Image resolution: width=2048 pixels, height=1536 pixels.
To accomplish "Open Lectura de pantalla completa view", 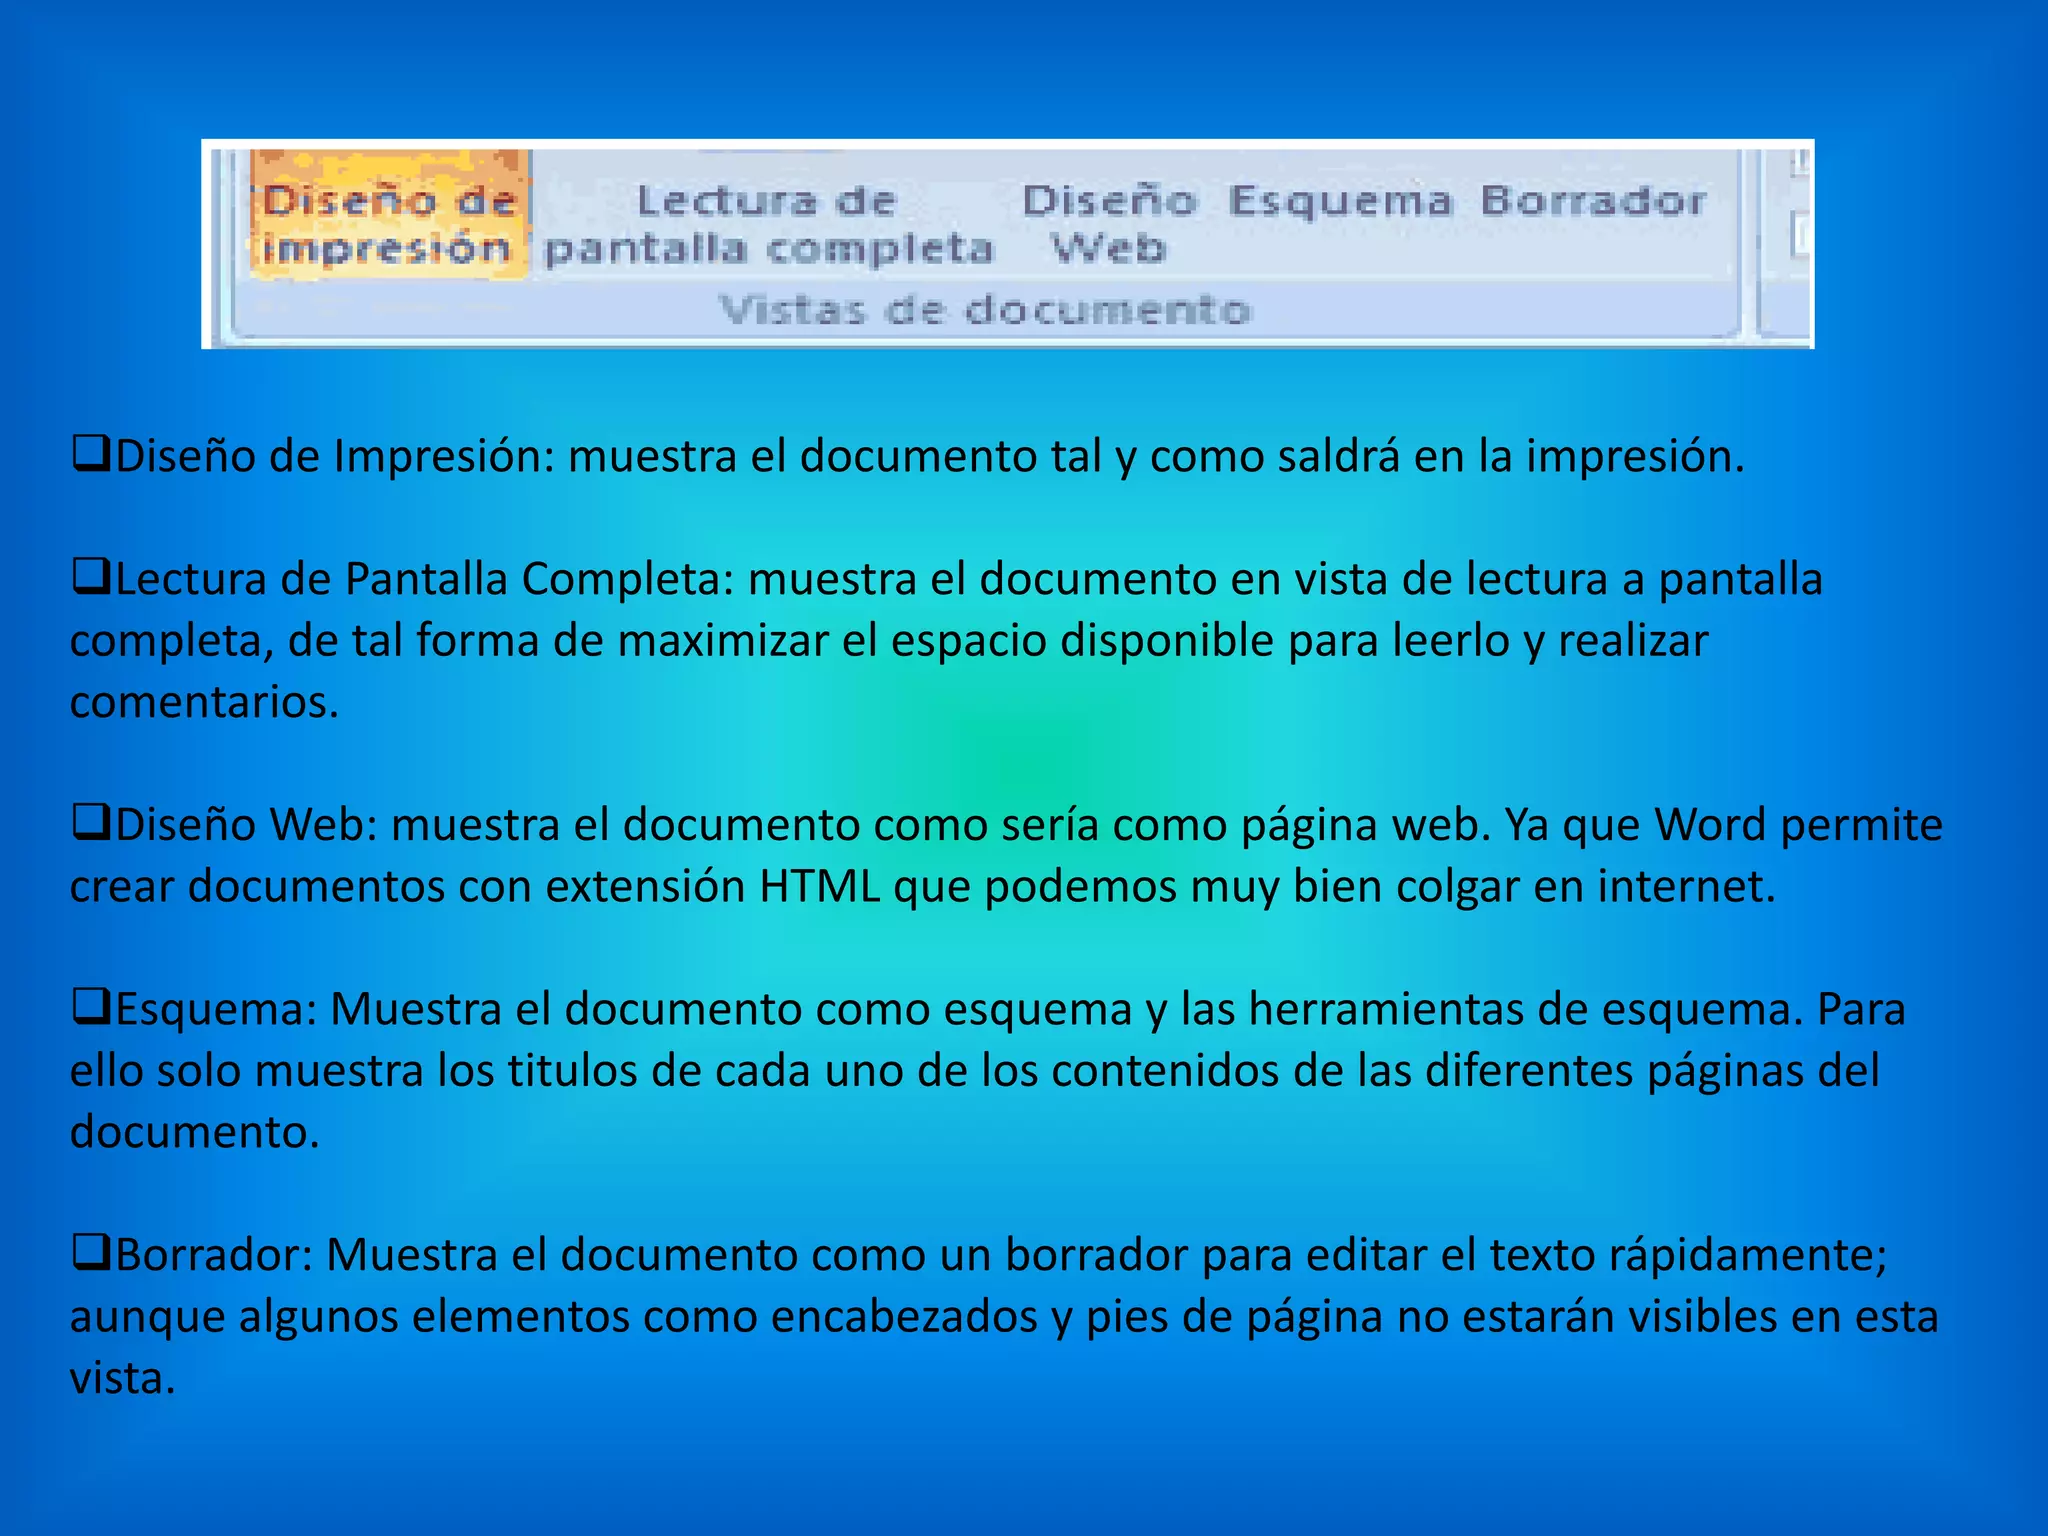I will (x=768, y=225).
